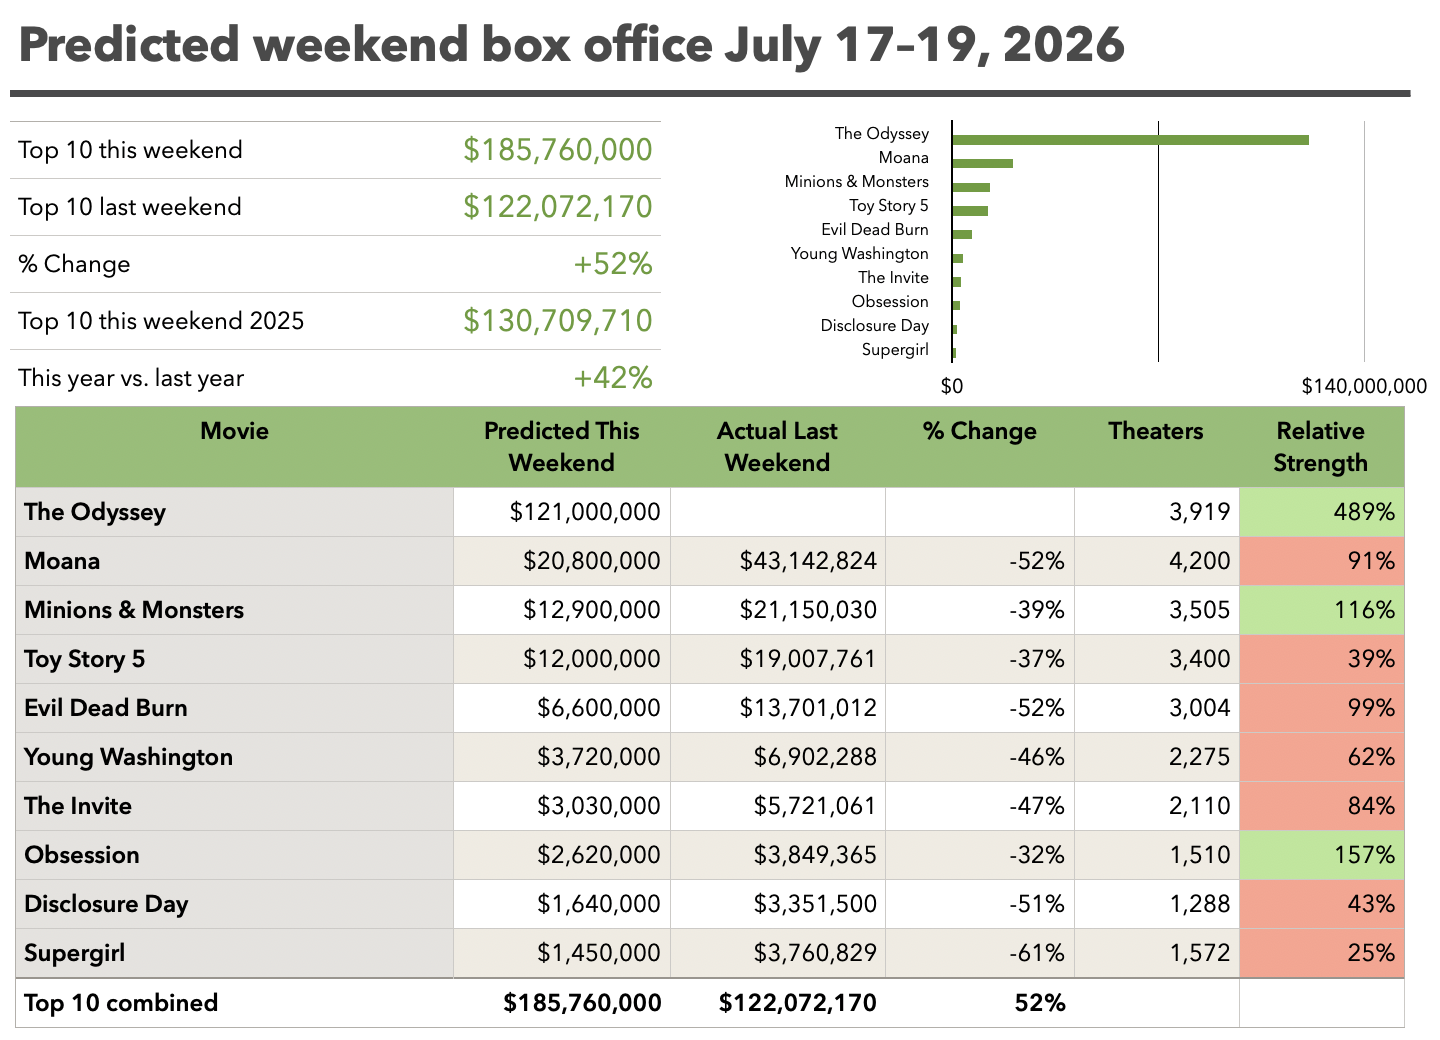Click Moana's 91% red strength cell
Image resolution: width=1440 pixels, height=1040 pixels.
coord(1321,561)
